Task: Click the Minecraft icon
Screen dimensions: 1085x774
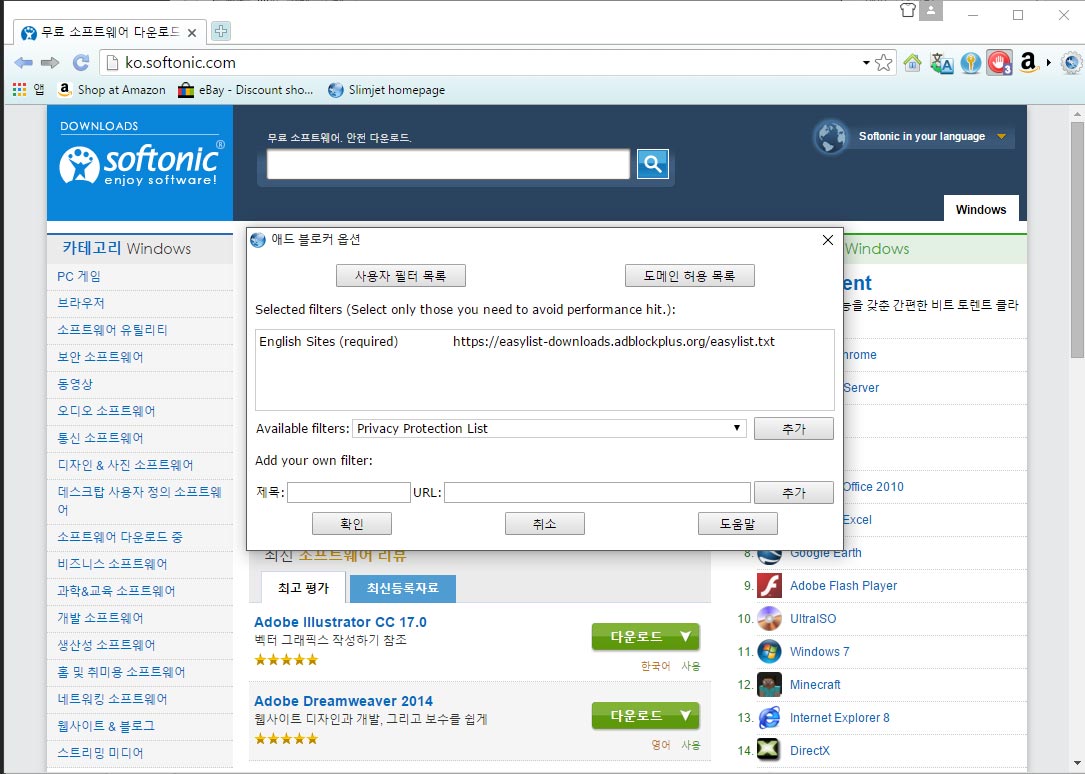Action: point(769,685)
